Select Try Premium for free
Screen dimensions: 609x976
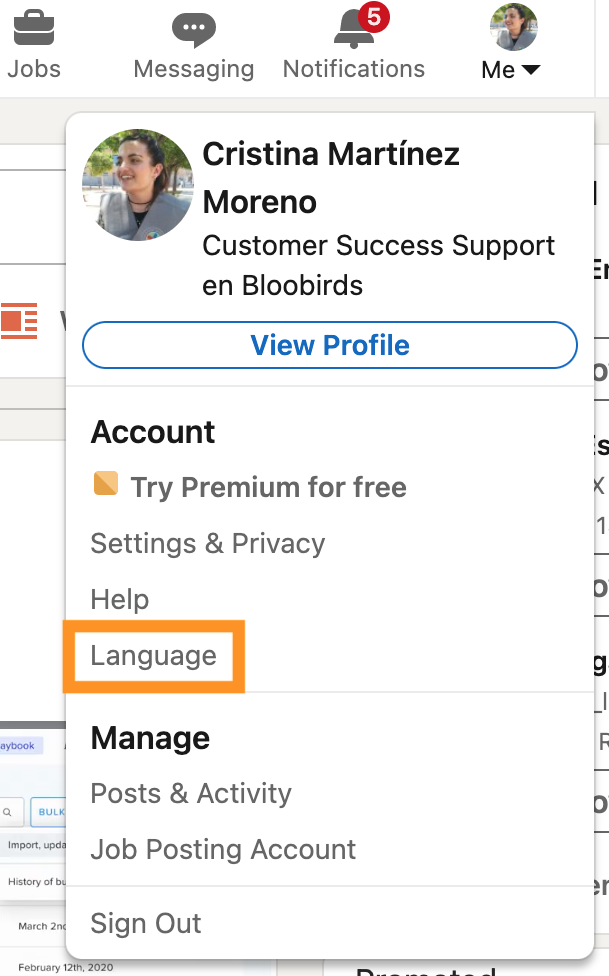268,487
